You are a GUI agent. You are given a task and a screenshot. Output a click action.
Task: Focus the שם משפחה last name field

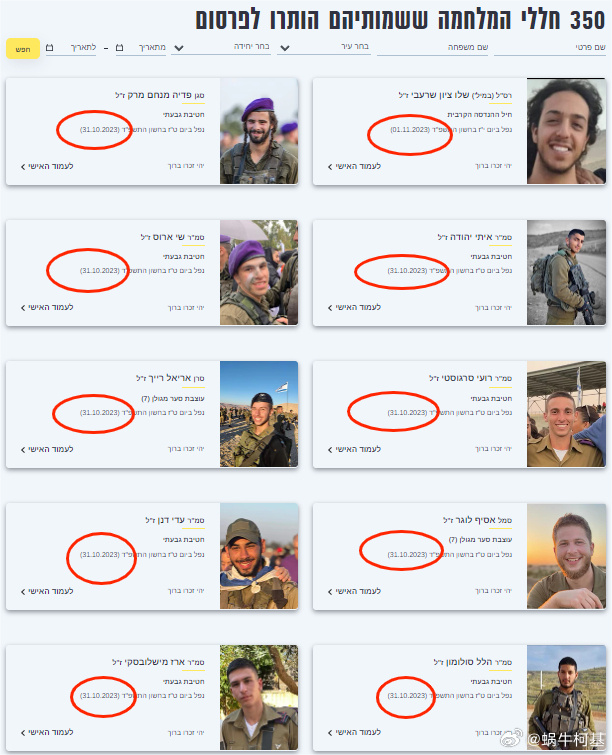pos(432,48)
